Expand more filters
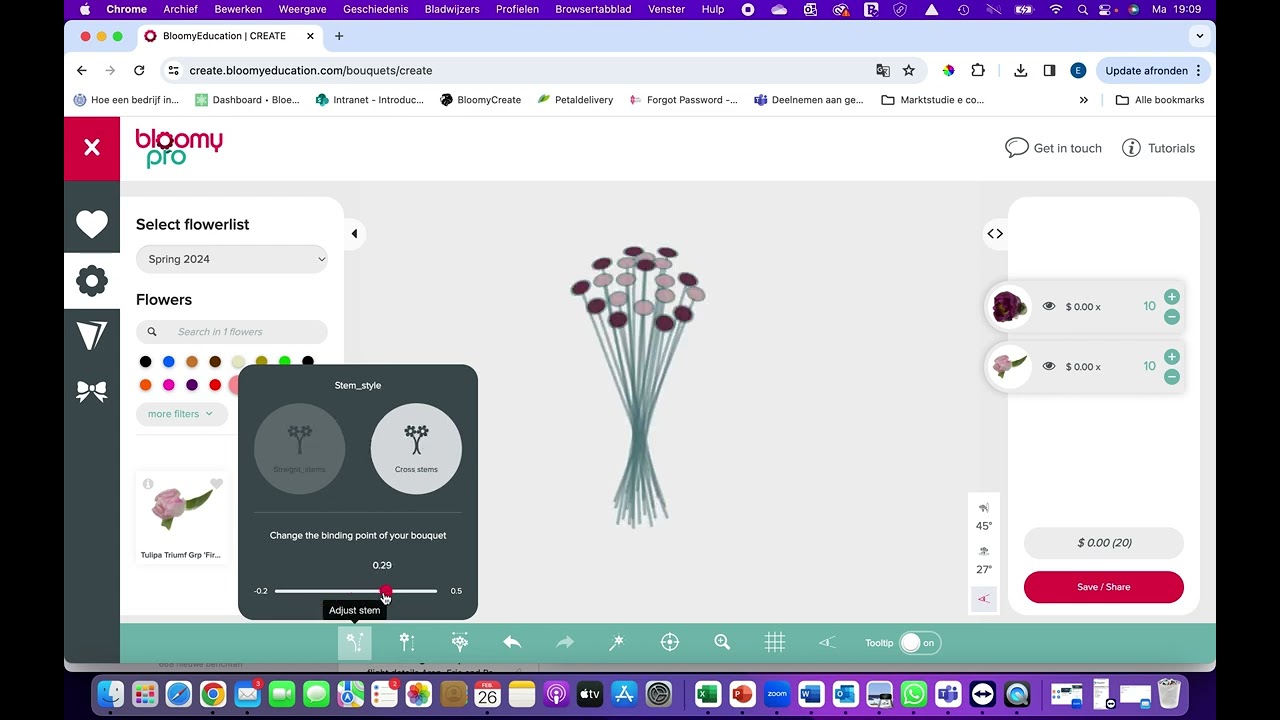Screen dimensions: 1280x720 tap(181, 414)
